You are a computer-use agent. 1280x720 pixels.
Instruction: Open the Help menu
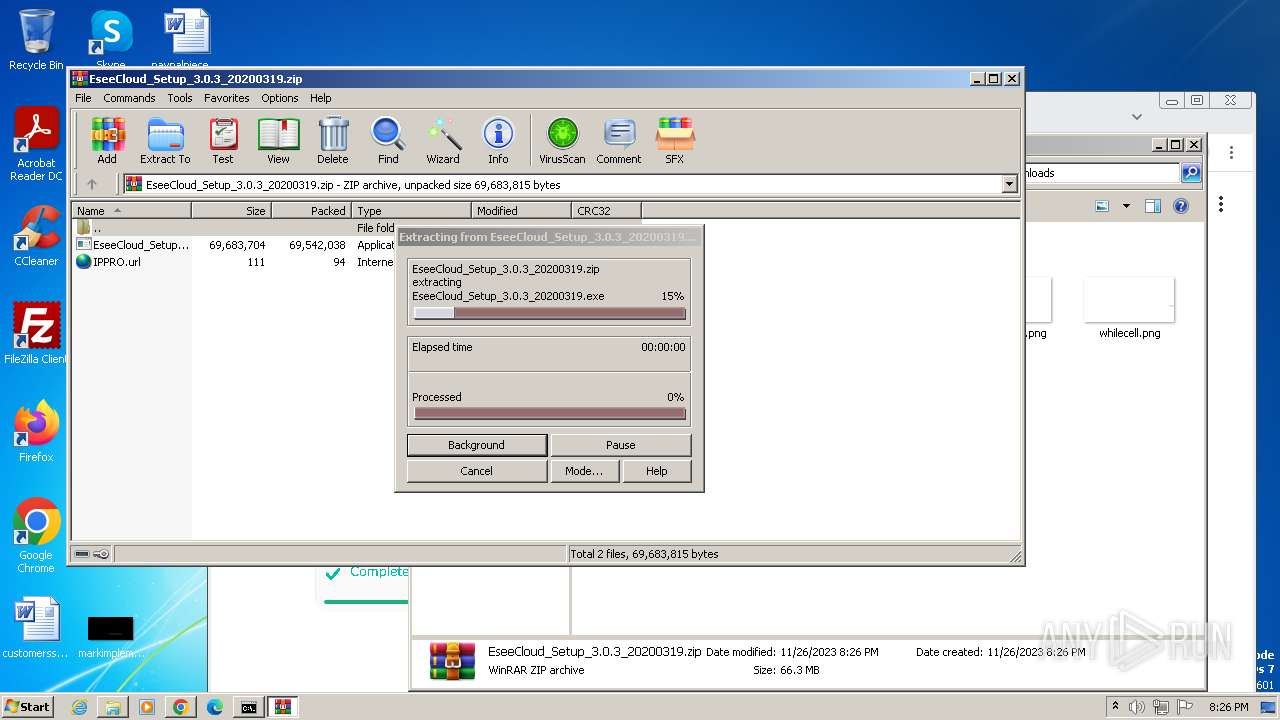[x=320, y=98]
